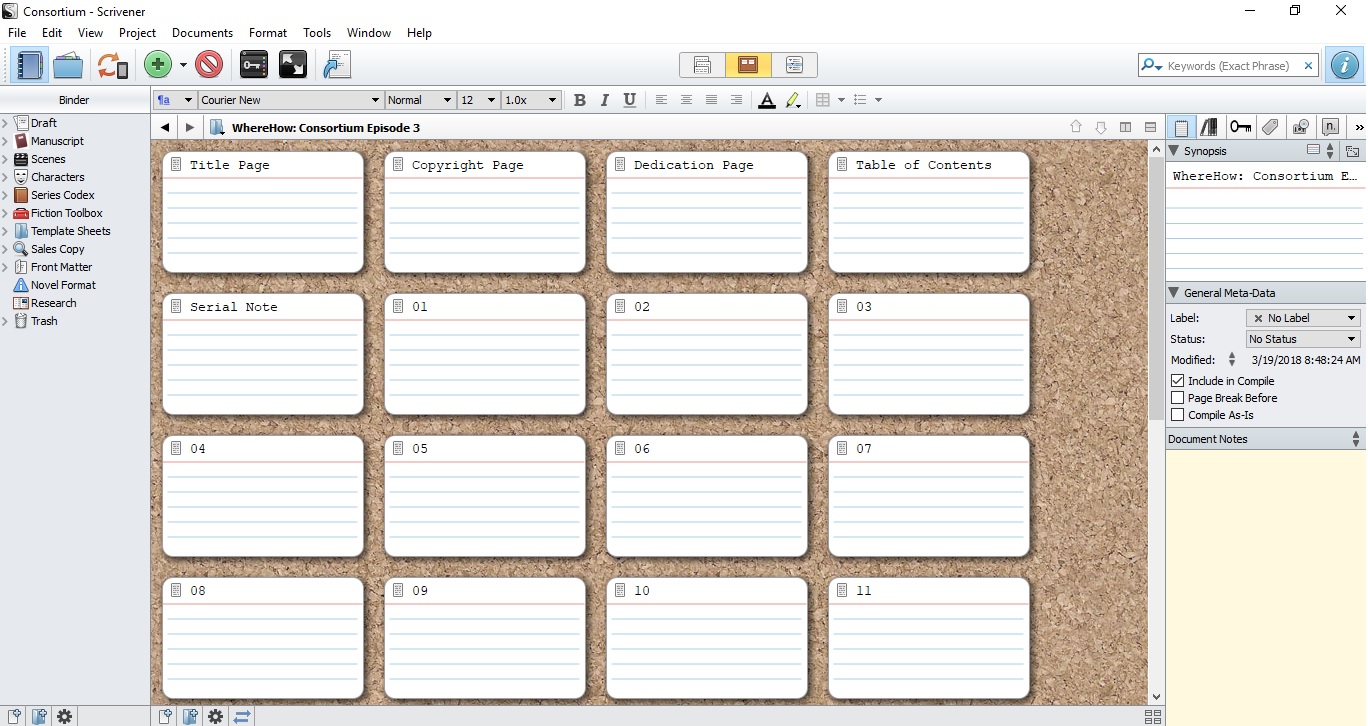Open the References inspector pane

point(1209,127)
